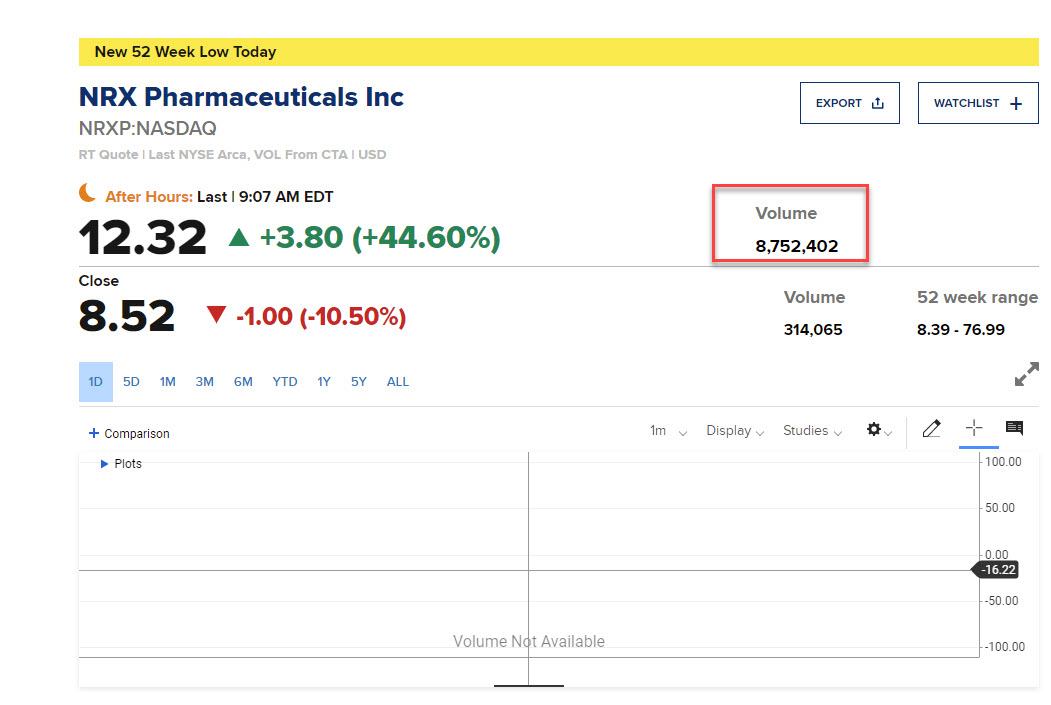Click the plus icon beside Comparison
This screenshot has width=1051, height=705.
pos(94,433)
